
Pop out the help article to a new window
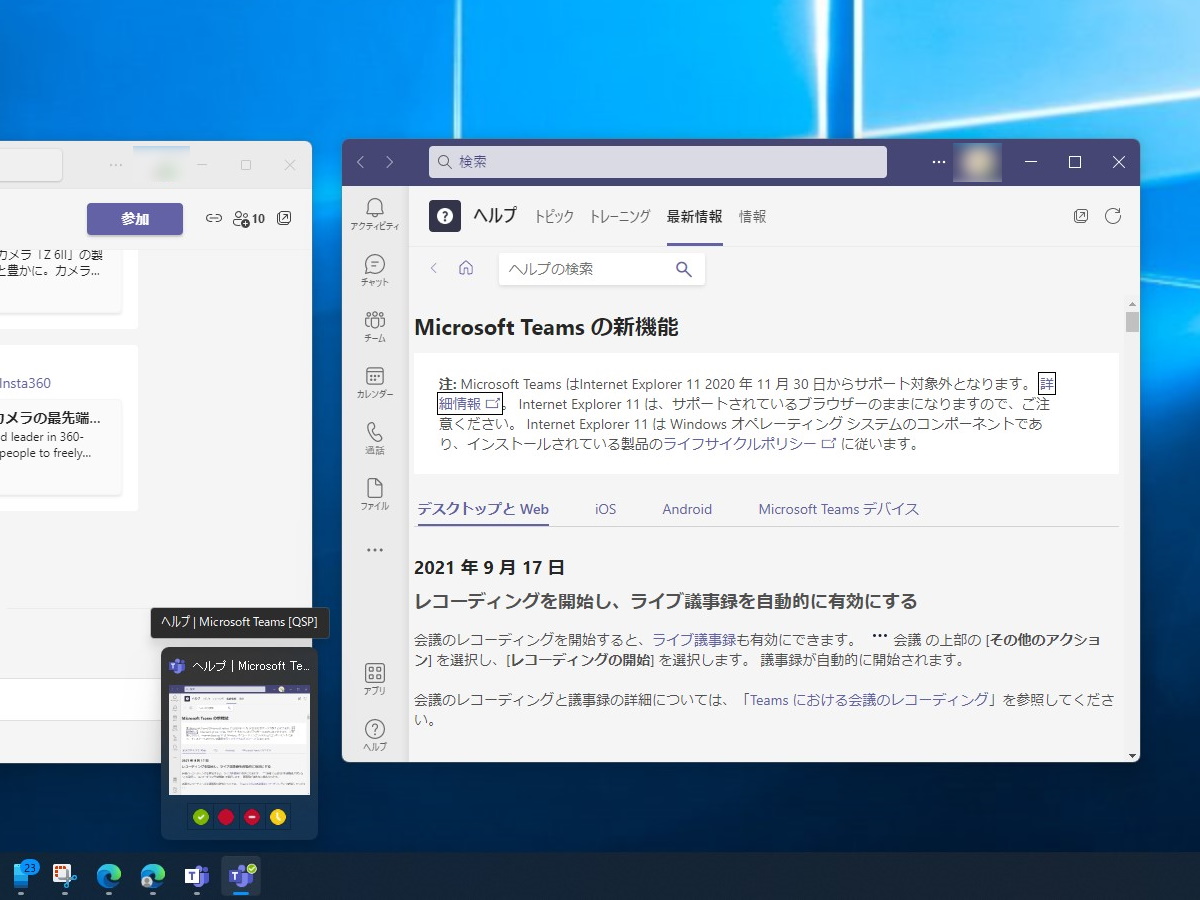(x=1081, y=215)
